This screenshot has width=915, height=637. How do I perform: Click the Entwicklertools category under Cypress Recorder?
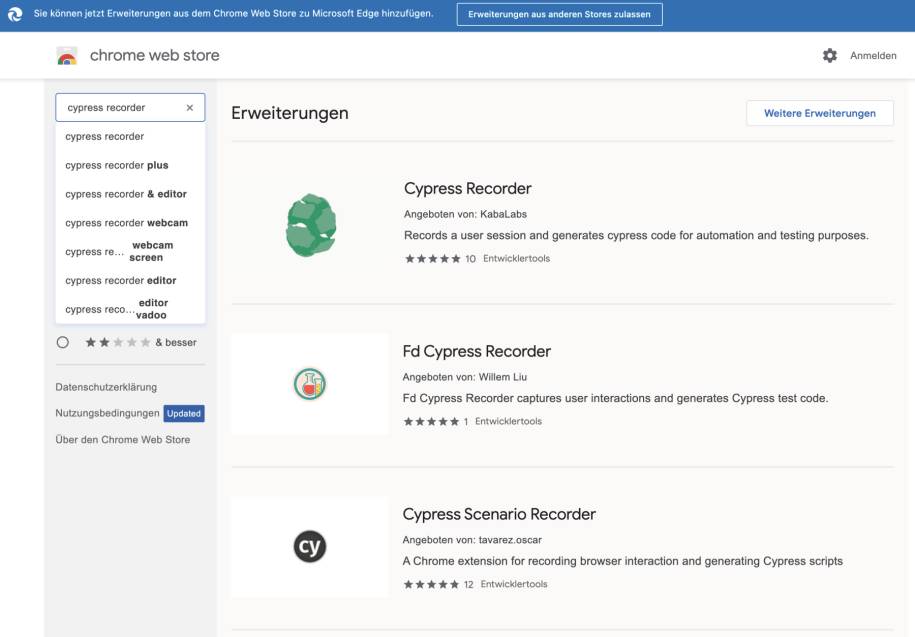pyautogui.click(x=516, y=259)
